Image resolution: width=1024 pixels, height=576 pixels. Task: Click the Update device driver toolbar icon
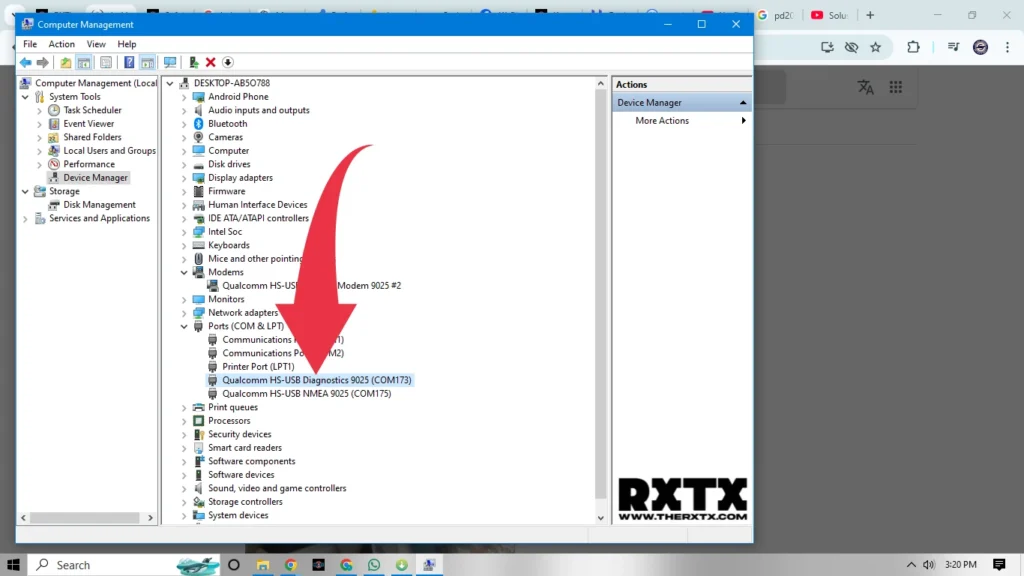pos(194,62)
